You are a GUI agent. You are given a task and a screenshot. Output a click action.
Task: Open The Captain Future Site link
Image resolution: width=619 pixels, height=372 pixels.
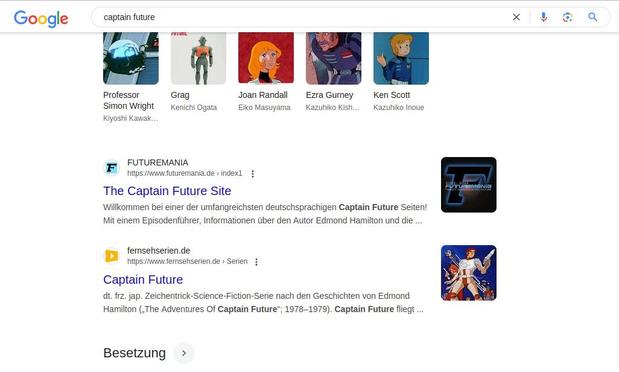167,191
